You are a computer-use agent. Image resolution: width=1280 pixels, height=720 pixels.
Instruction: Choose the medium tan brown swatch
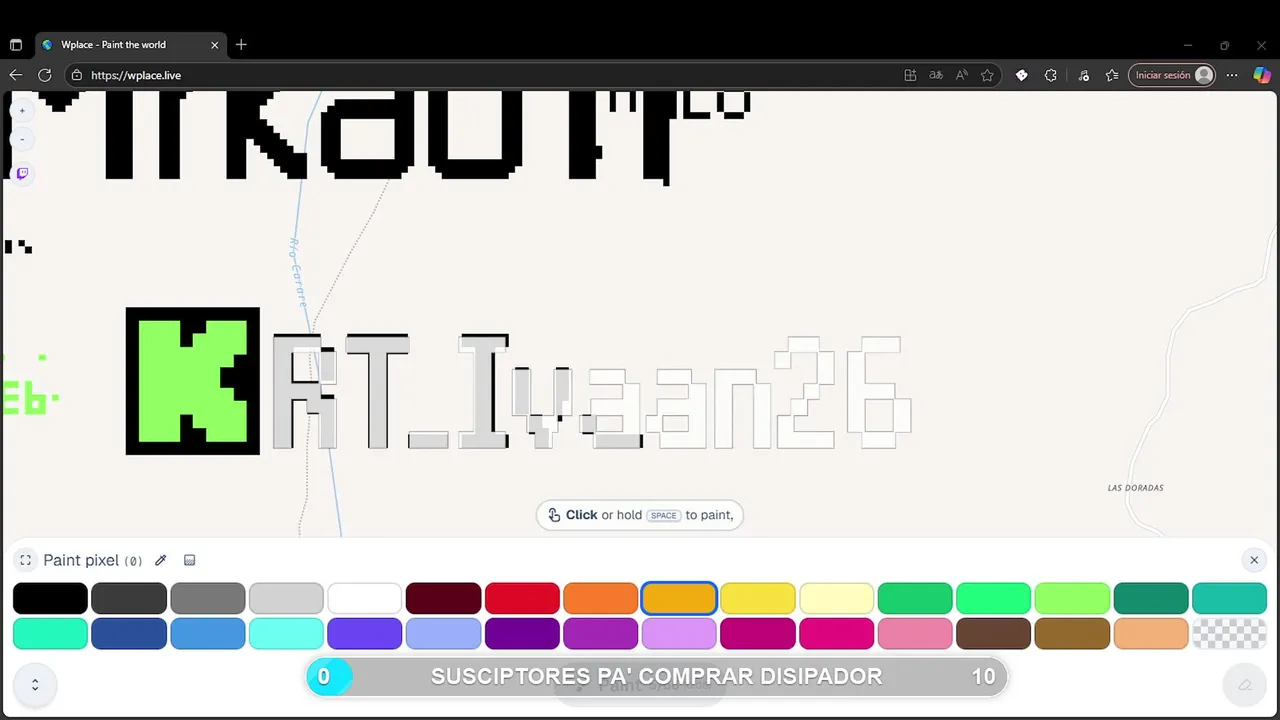1072,634
